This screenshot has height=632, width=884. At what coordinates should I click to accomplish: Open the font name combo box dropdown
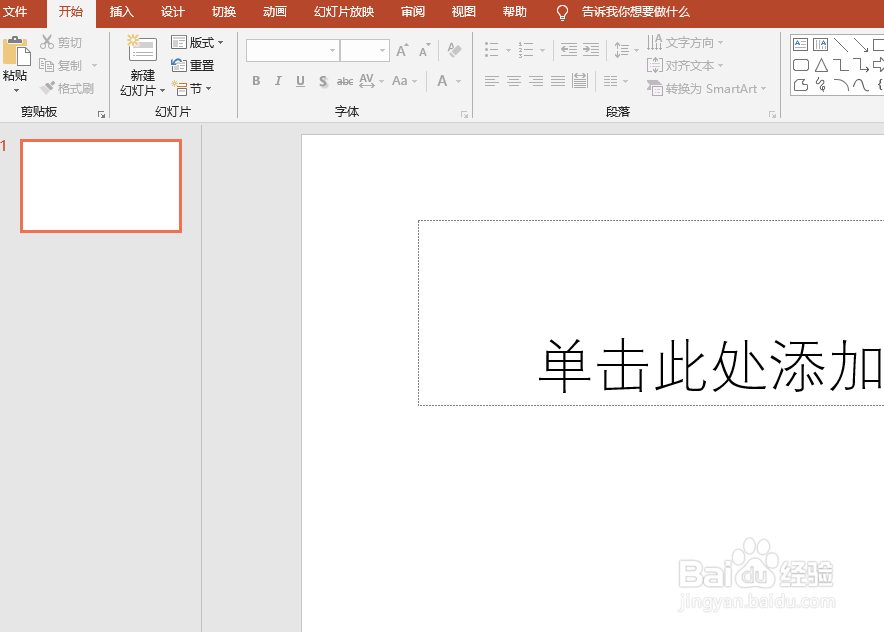point(333,50)
